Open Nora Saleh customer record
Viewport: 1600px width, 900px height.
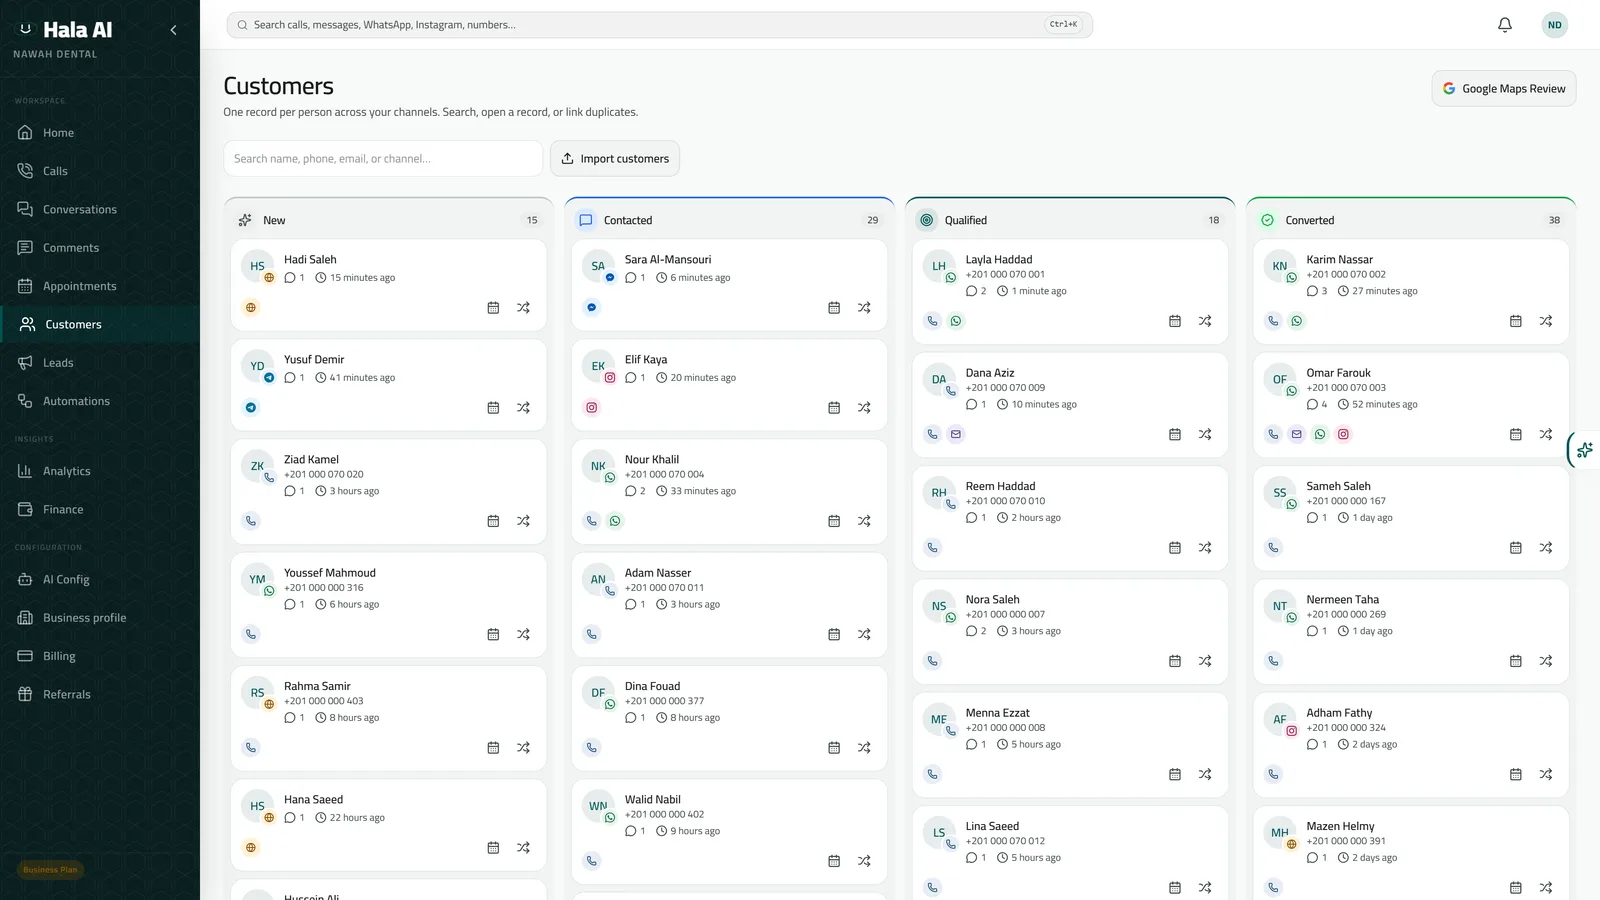1070,632
